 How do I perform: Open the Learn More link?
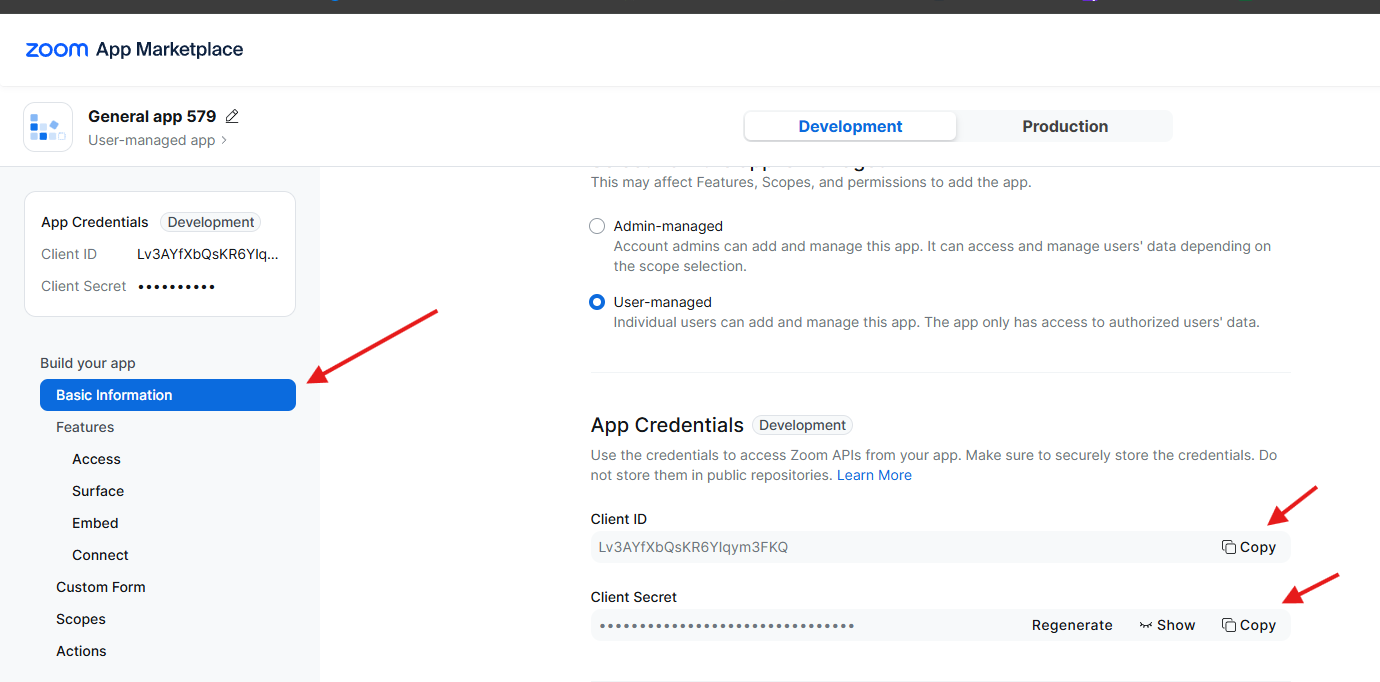(874, 475)
